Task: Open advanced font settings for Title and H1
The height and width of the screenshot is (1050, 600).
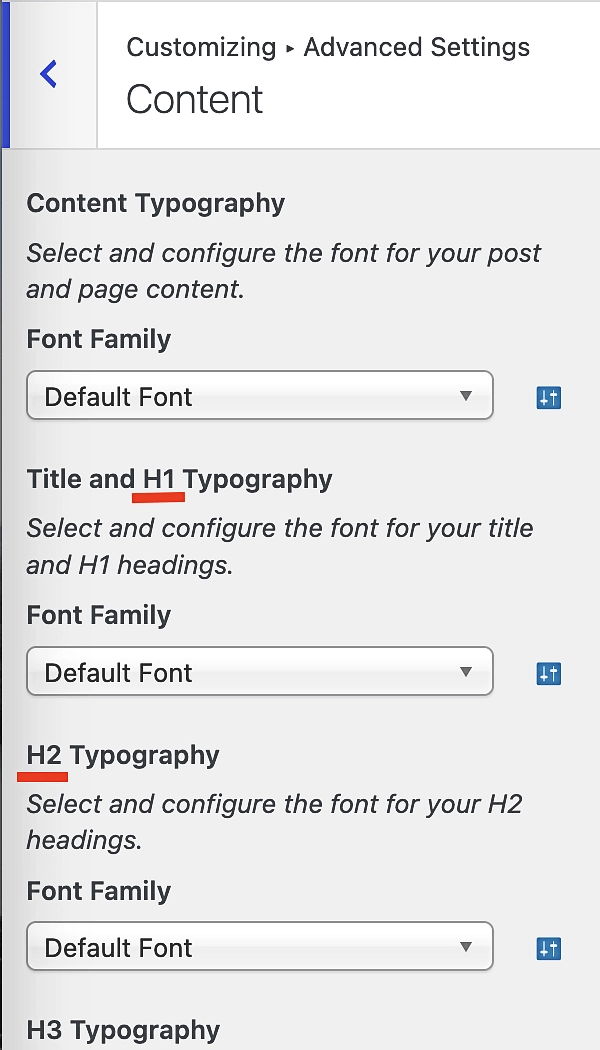Action: [548, 674]
